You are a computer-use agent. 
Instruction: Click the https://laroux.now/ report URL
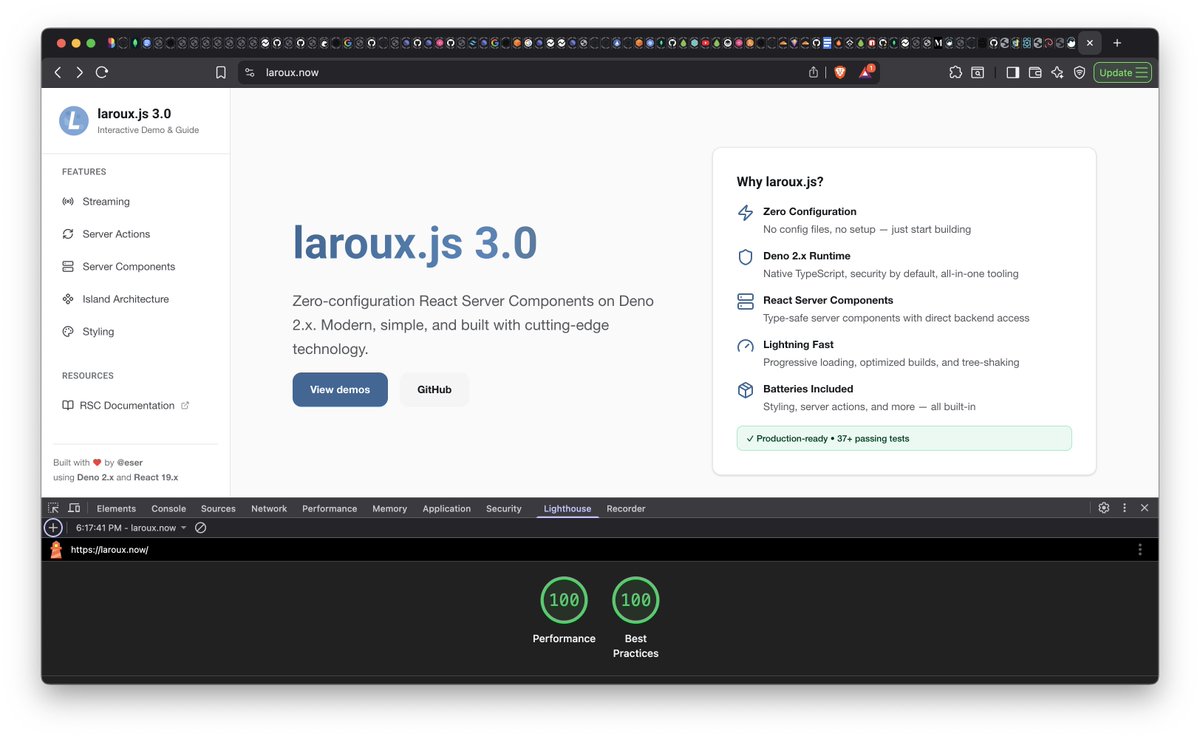point(109,549)
